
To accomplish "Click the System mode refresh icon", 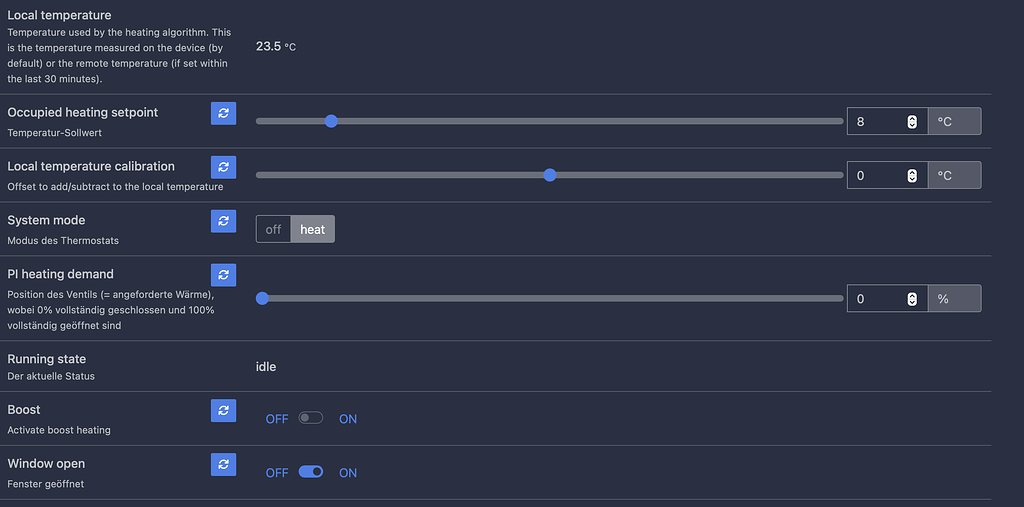I will tap(223, 221).
